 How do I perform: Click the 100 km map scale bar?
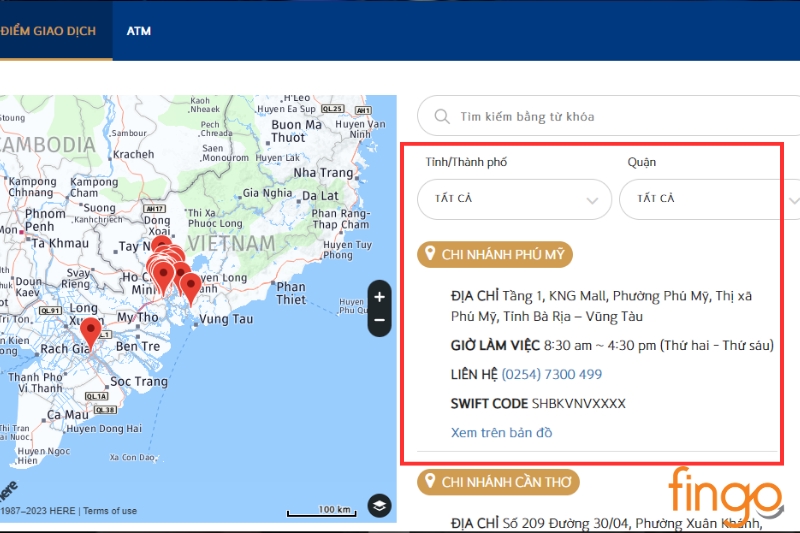[322, 511]
